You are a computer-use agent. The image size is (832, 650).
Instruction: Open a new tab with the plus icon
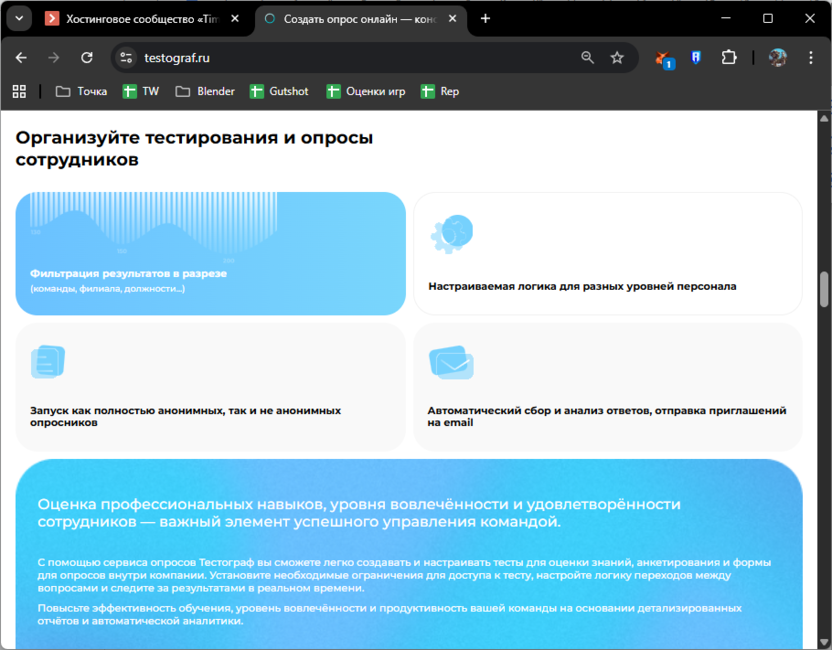click(484, 18)
